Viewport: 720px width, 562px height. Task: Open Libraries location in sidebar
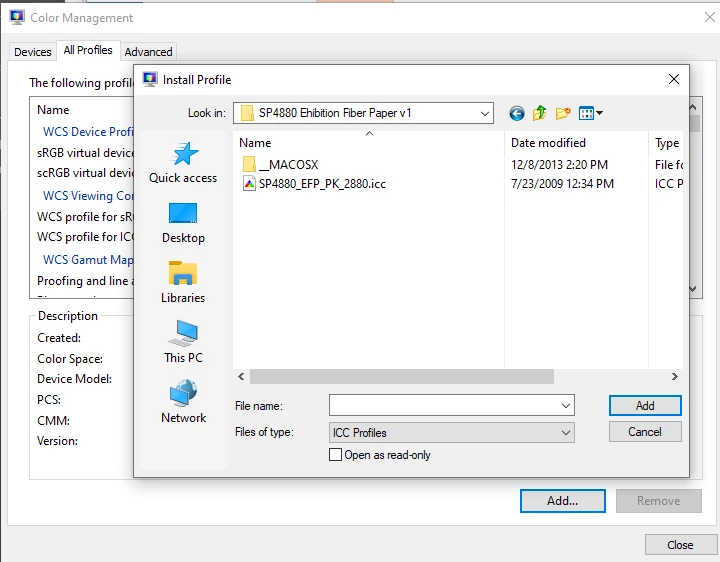tap(183, 282)
